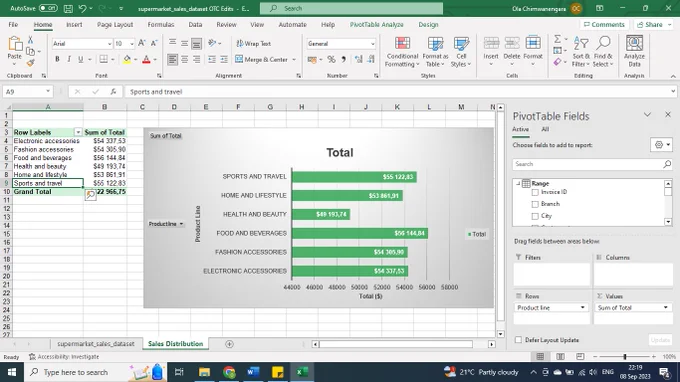Open Chrome from the taskbar
680x382 pixels.
click(x=229, y=372)
